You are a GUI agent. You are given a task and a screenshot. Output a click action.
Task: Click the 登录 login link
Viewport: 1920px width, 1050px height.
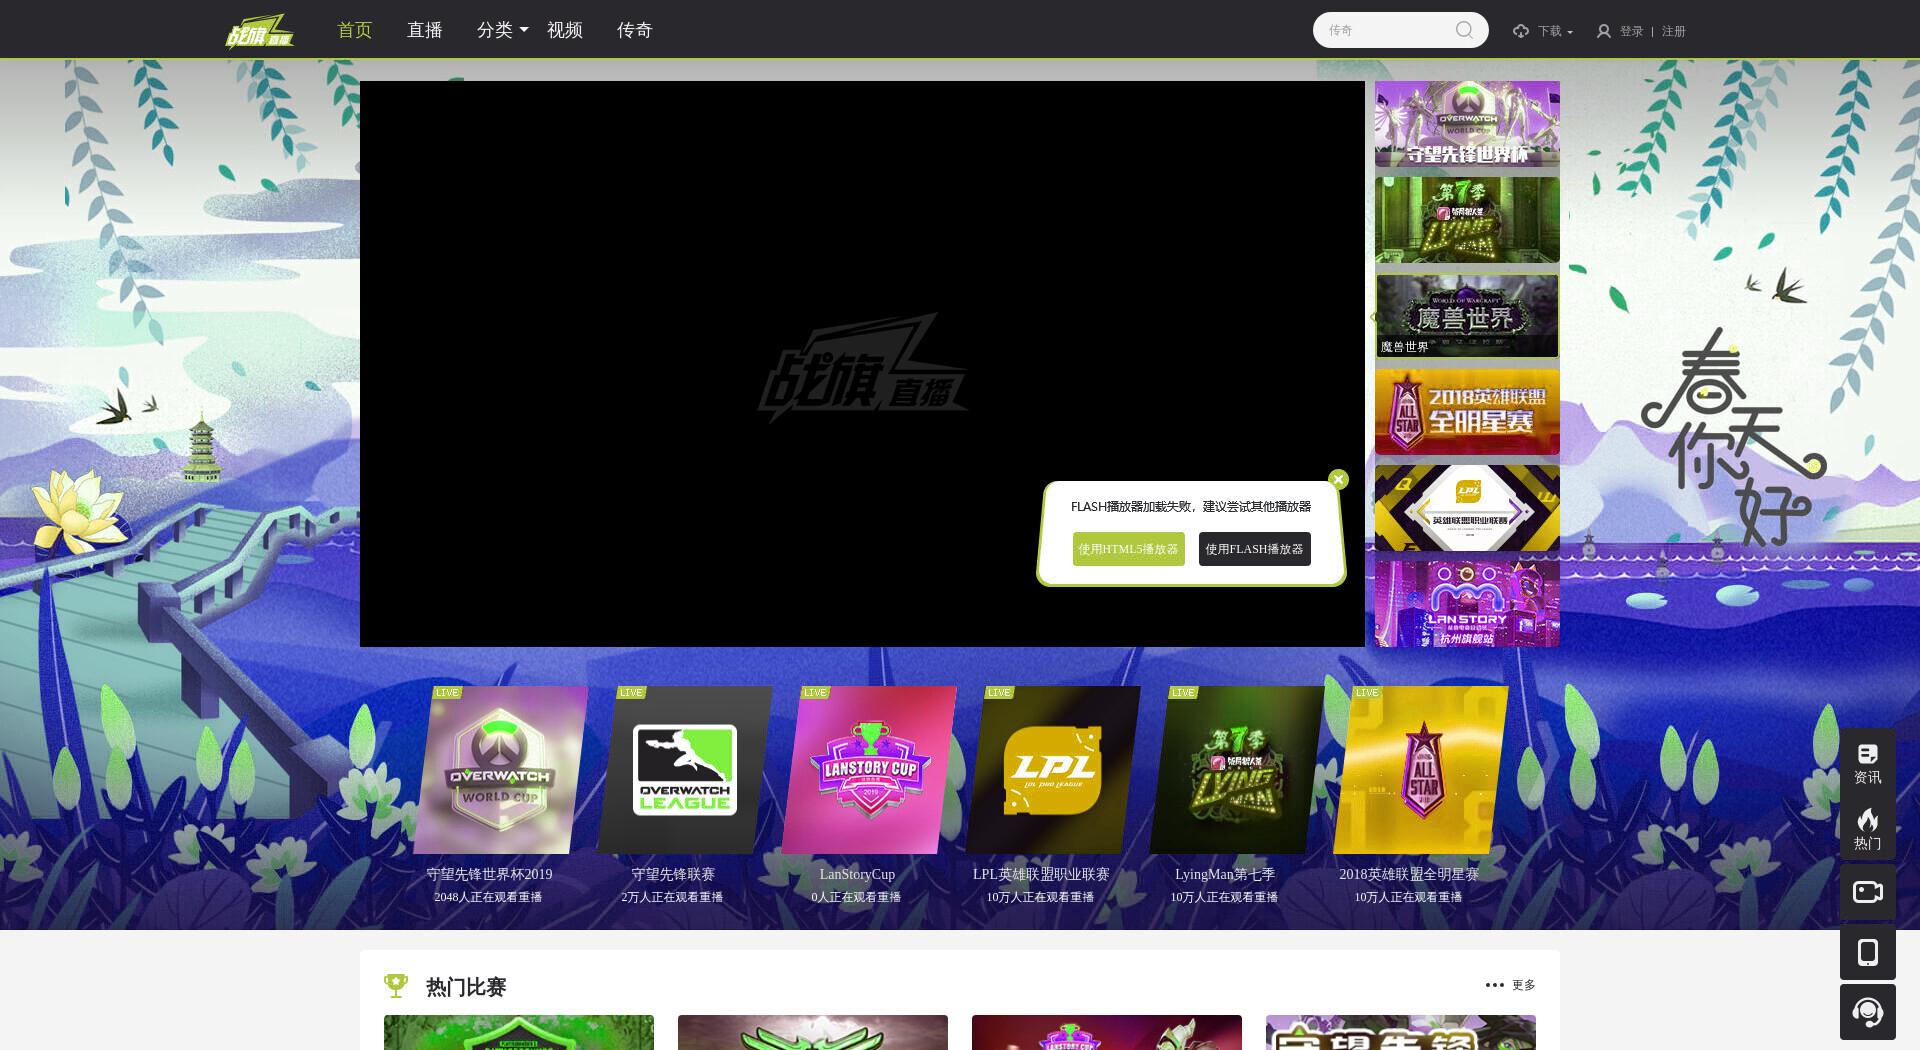point(1632,31)
